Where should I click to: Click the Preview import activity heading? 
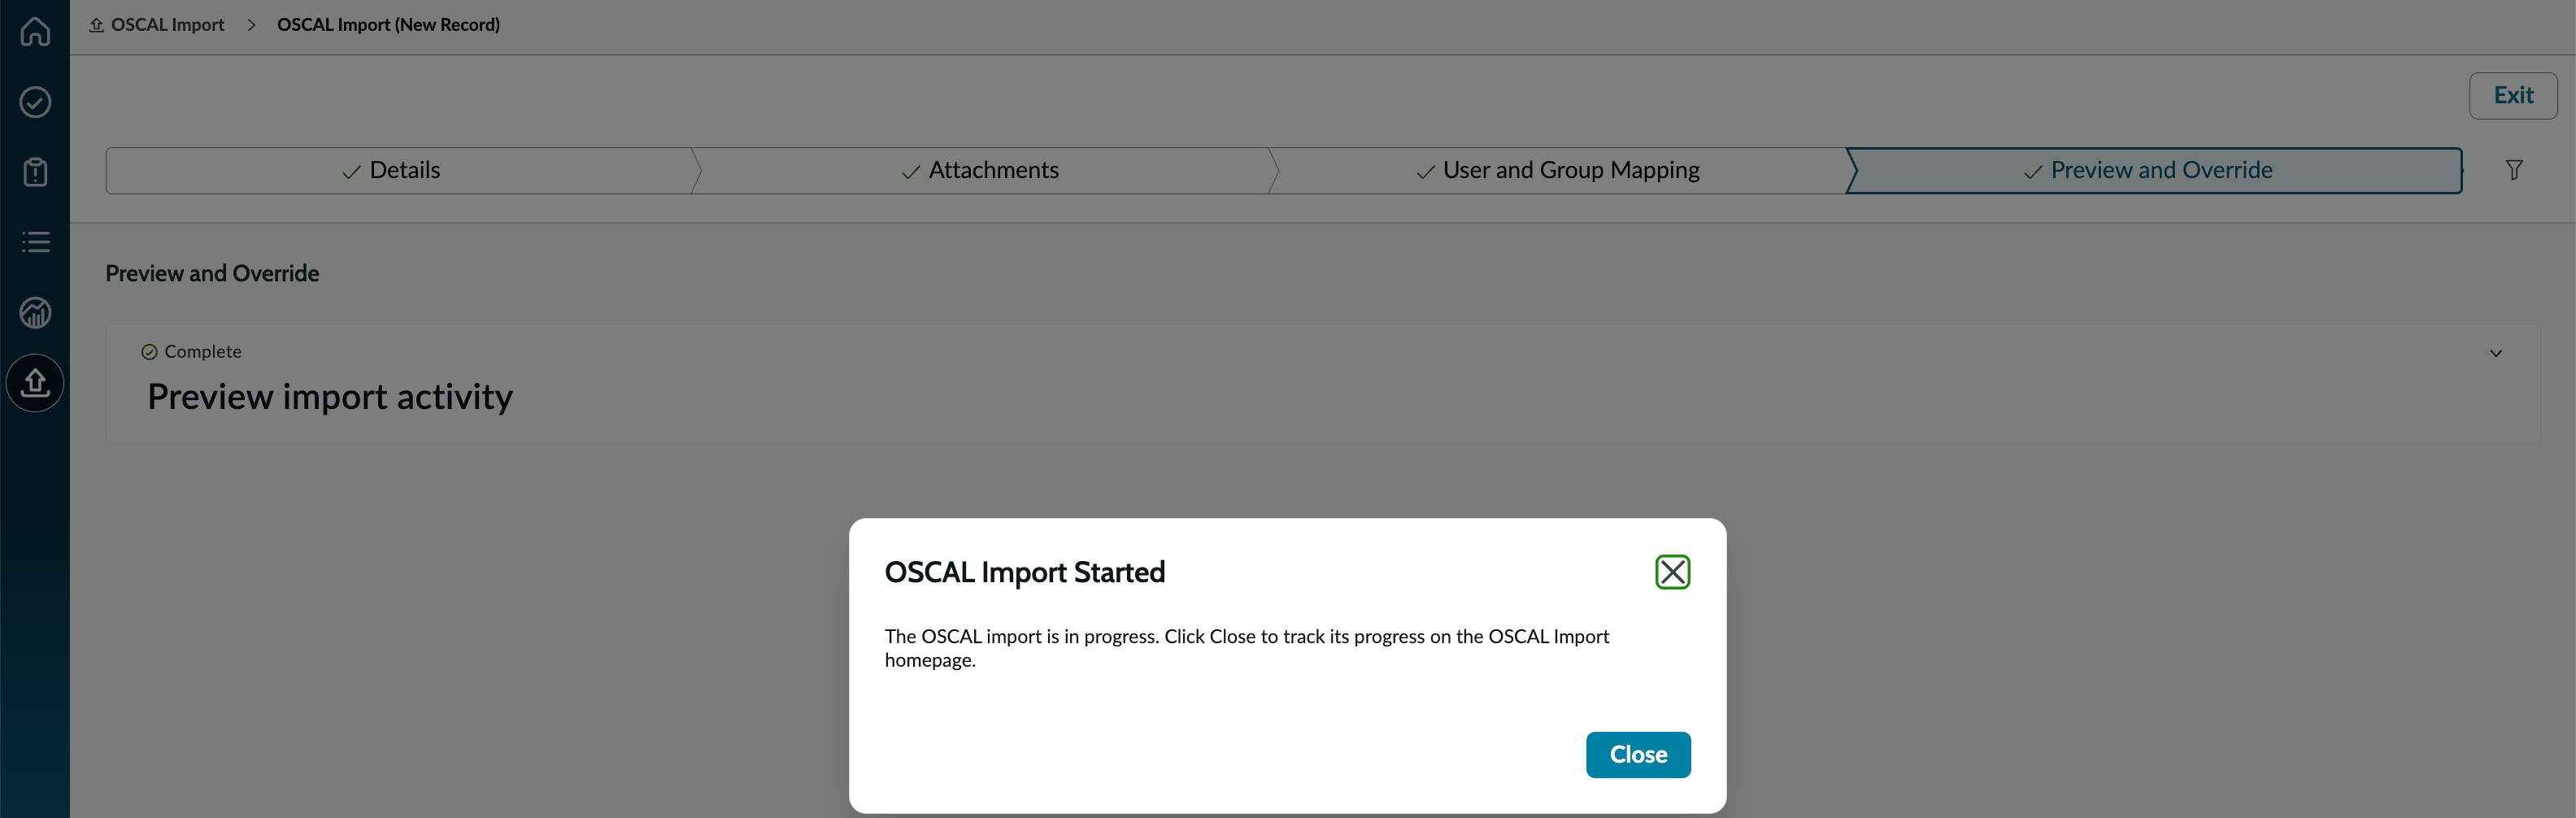point(330,397)
